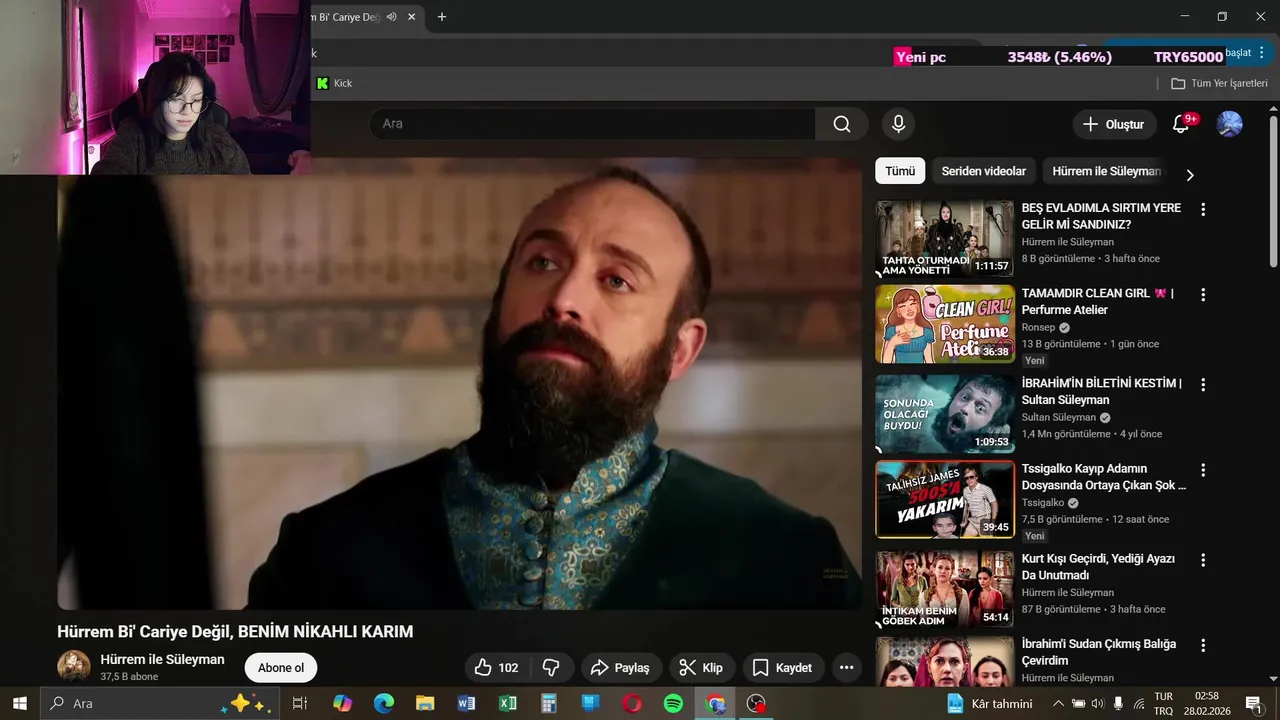1280x720 pixels.
Task: Open Tssigalko Kayıp Adamın Dosyasında title
Action: 1103,477
